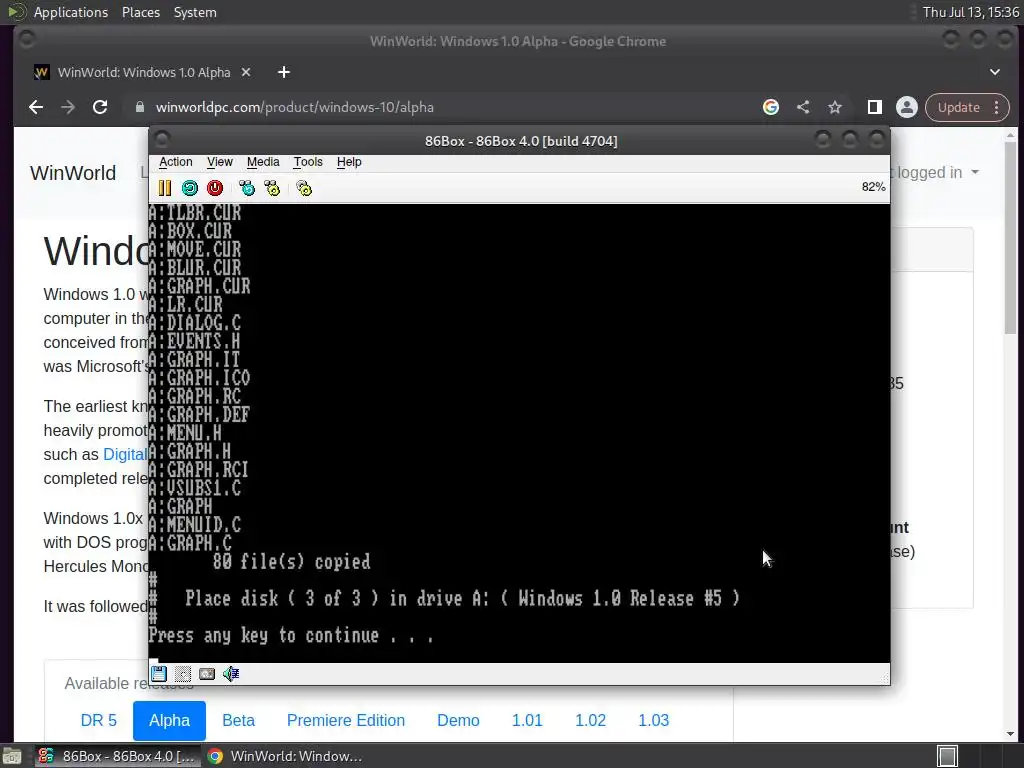Follow the Digital hyperlink in article

click(x=125, y=455)
